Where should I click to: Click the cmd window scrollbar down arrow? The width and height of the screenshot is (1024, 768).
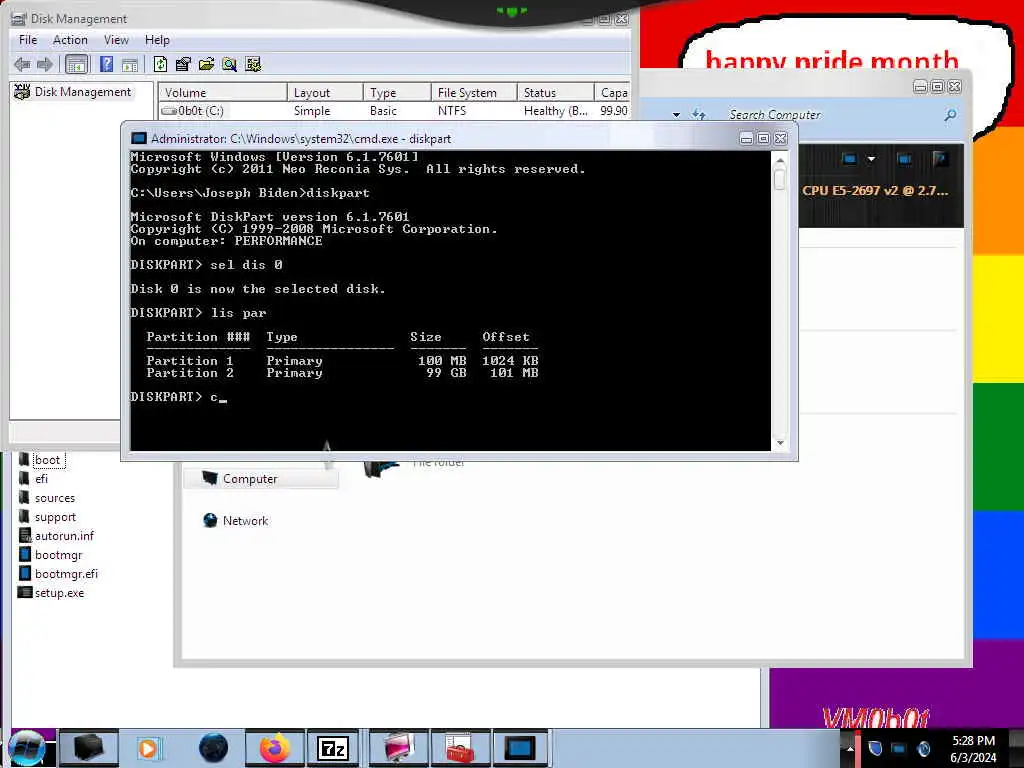(x=780, y=443)
